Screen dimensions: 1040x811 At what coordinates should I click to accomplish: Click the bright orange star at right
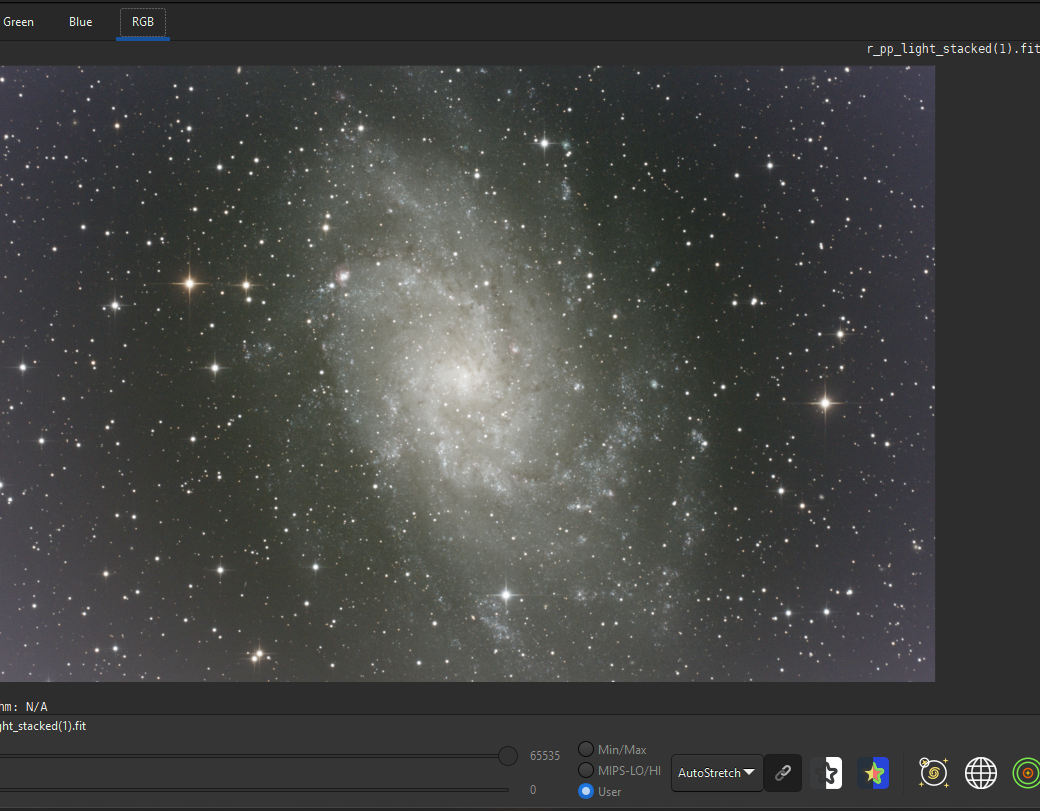pos(825,403)
